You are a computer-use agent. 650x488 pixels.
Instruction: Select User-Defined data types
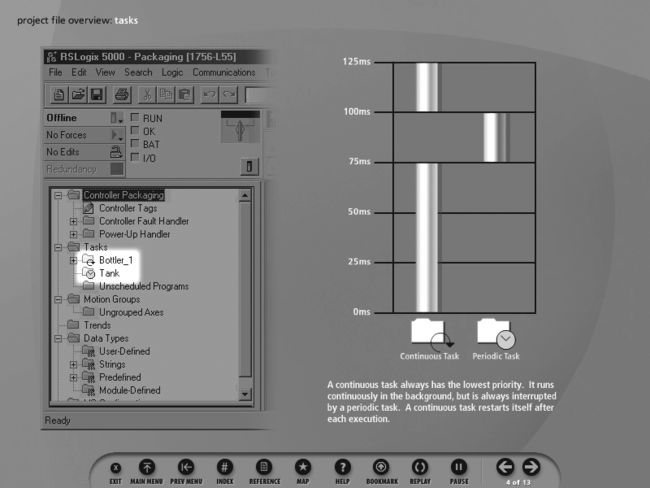coord(124,351)
